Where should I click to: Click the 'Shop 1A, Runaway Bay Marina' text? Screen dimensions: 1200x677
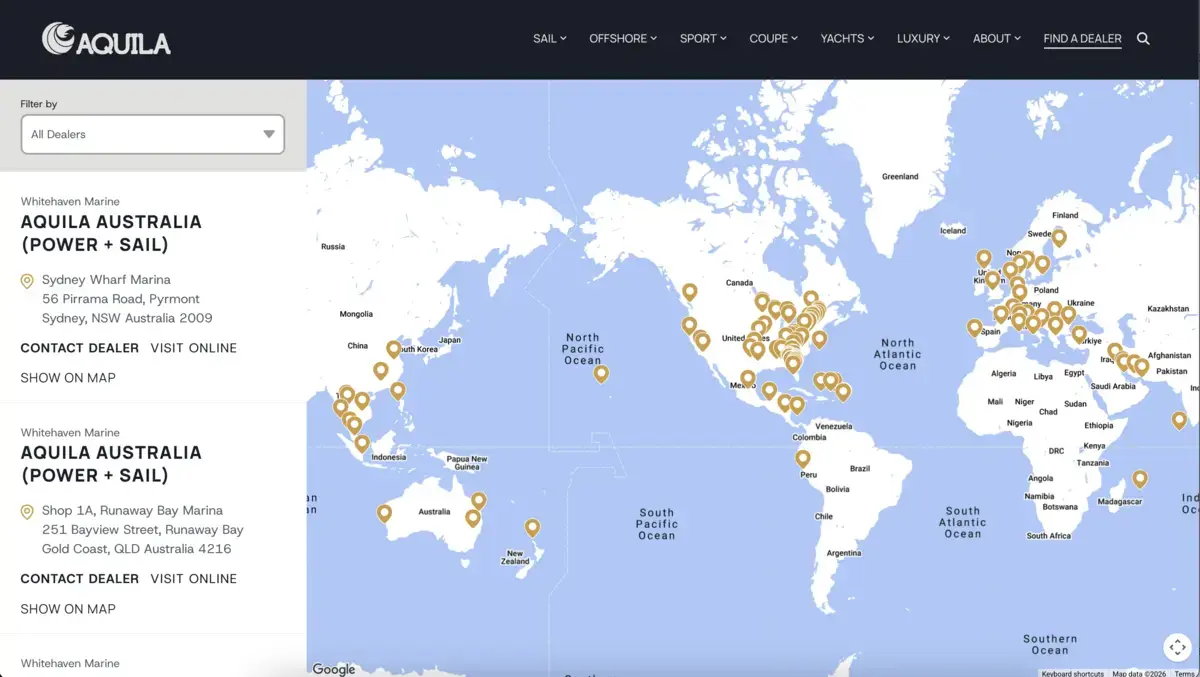(x=132, y=511)
